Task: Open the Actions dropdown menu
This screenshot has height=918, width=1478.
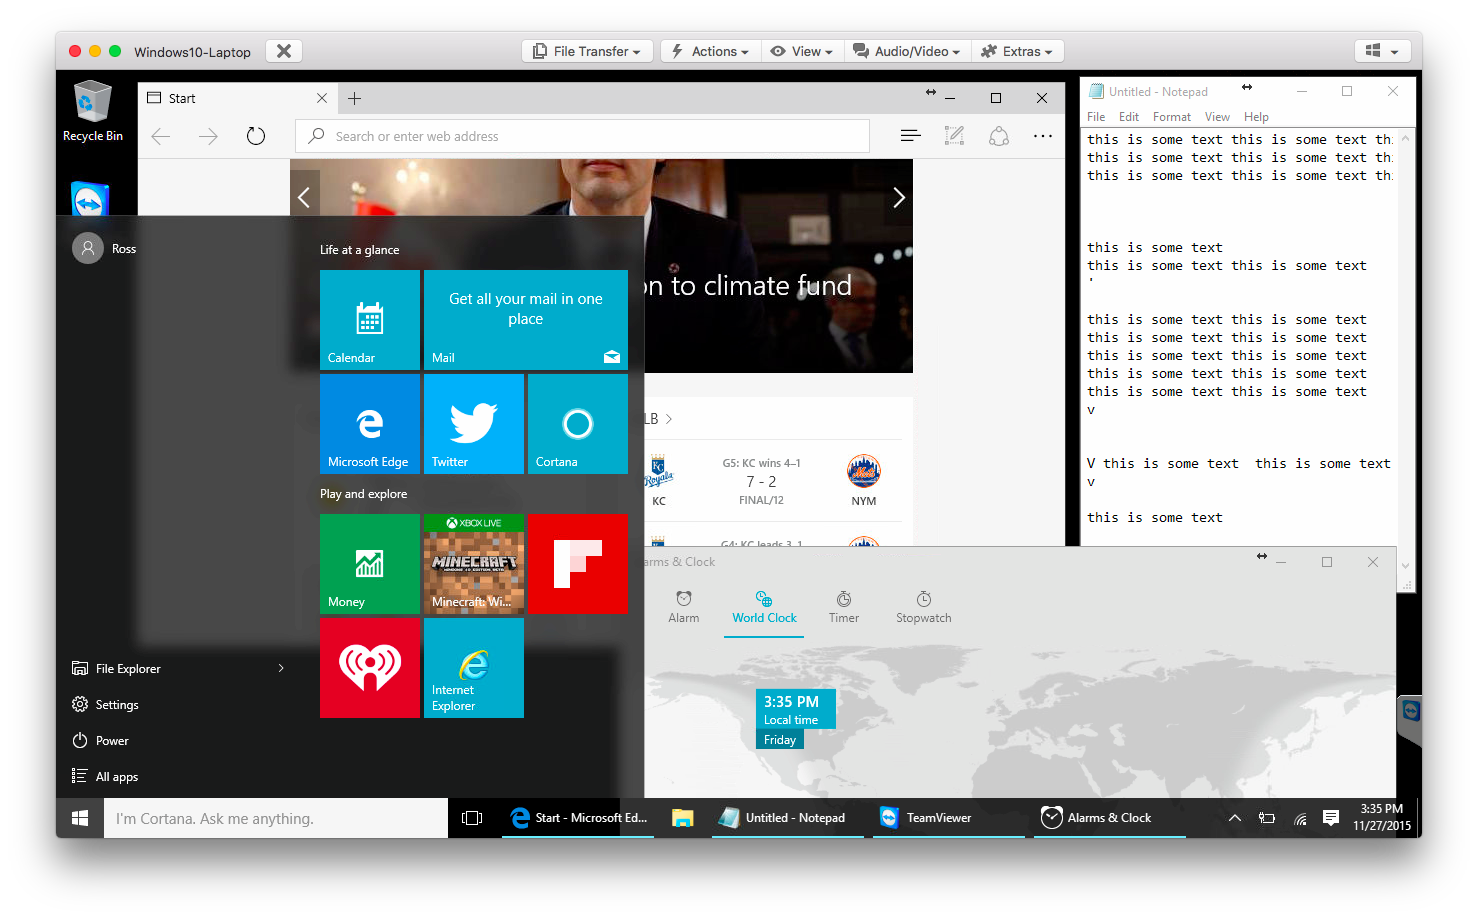Action: pyautogui.click(x=710, y=51)
